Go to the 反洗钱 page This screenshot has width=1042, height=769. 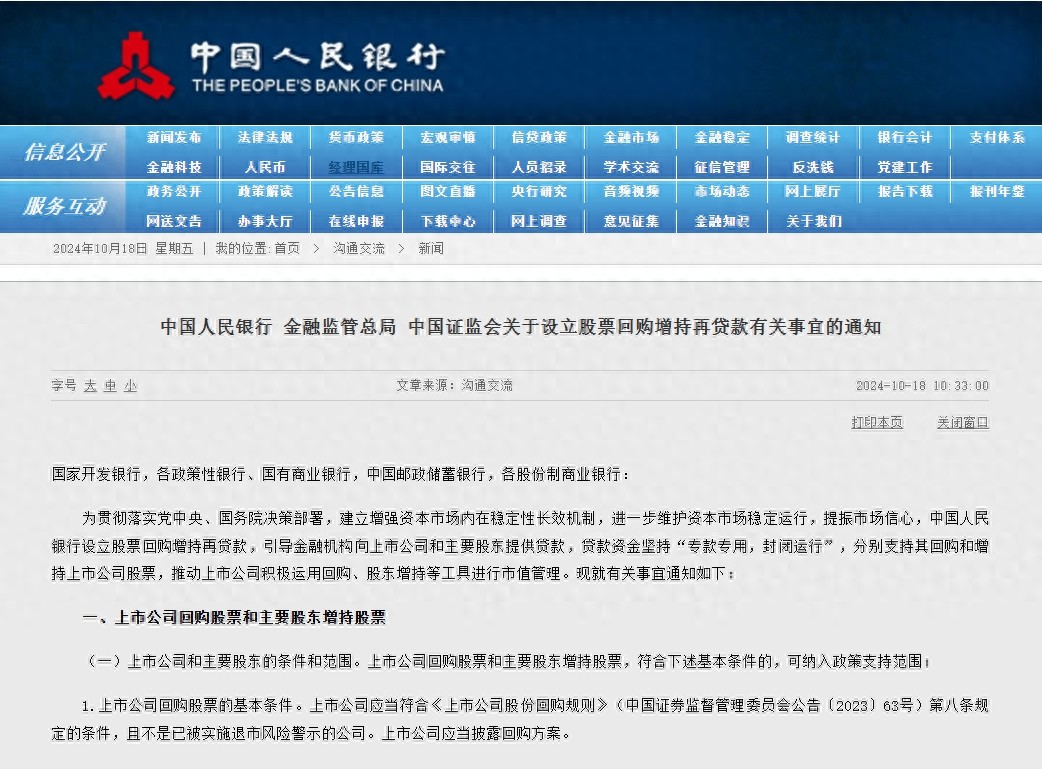click(x=812, y=166)
